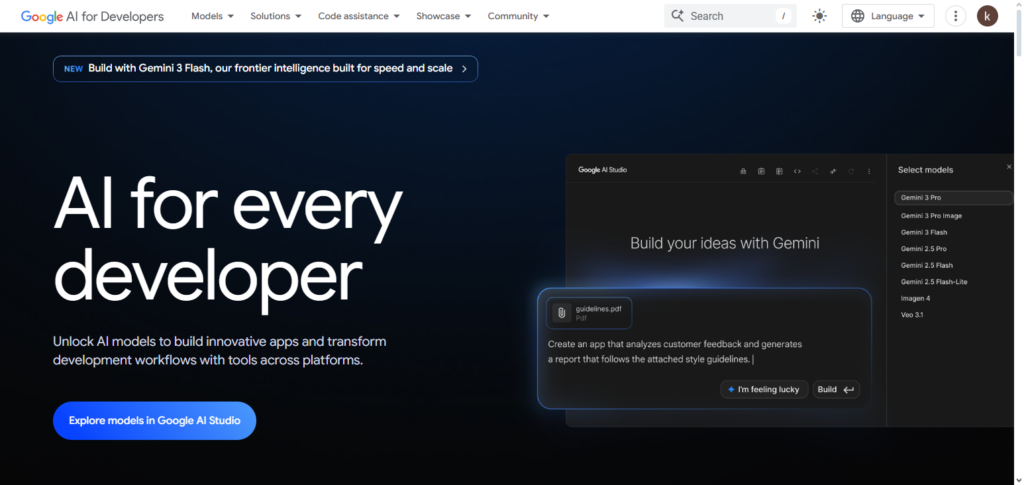Close the Select models panel with X
The width and height of the screenshot is (1024, 485).
tap(1009, 168)
